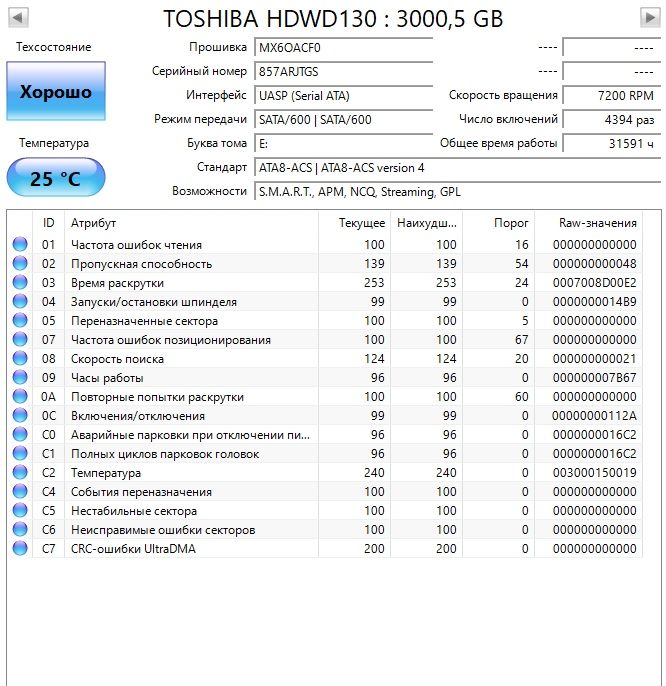Click the drive letter field E:

(344, 144)
